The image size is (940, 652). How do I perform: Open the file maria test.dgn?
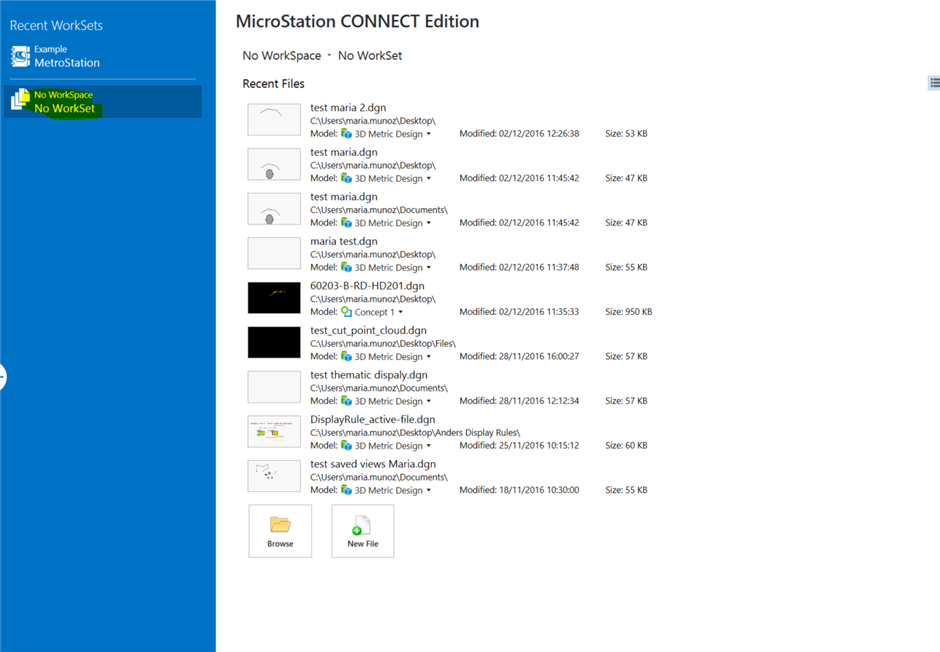point(344,242)
